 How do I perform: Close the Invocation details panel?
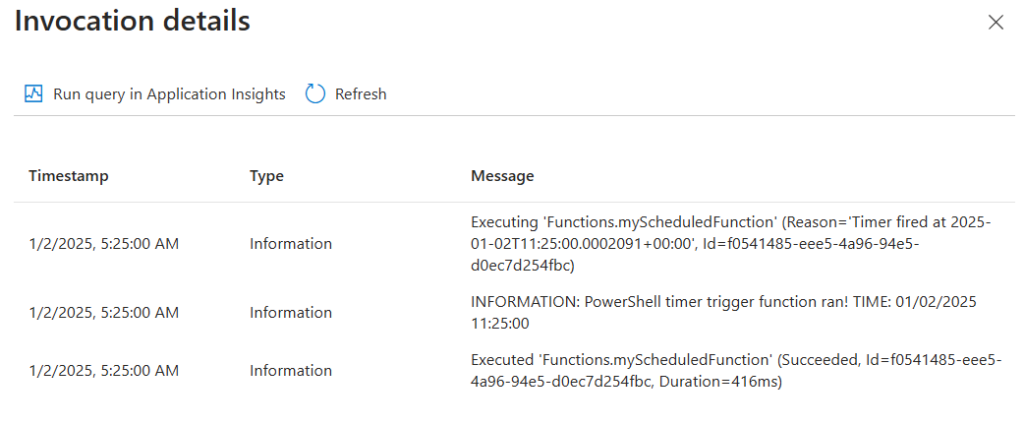[995, 23]
